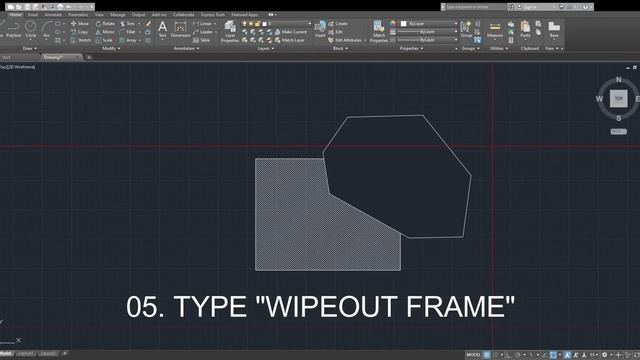Expand the Annotation panel
Image resolution: width=640 pixels, height=360 pixels.
tap(187, 48)
